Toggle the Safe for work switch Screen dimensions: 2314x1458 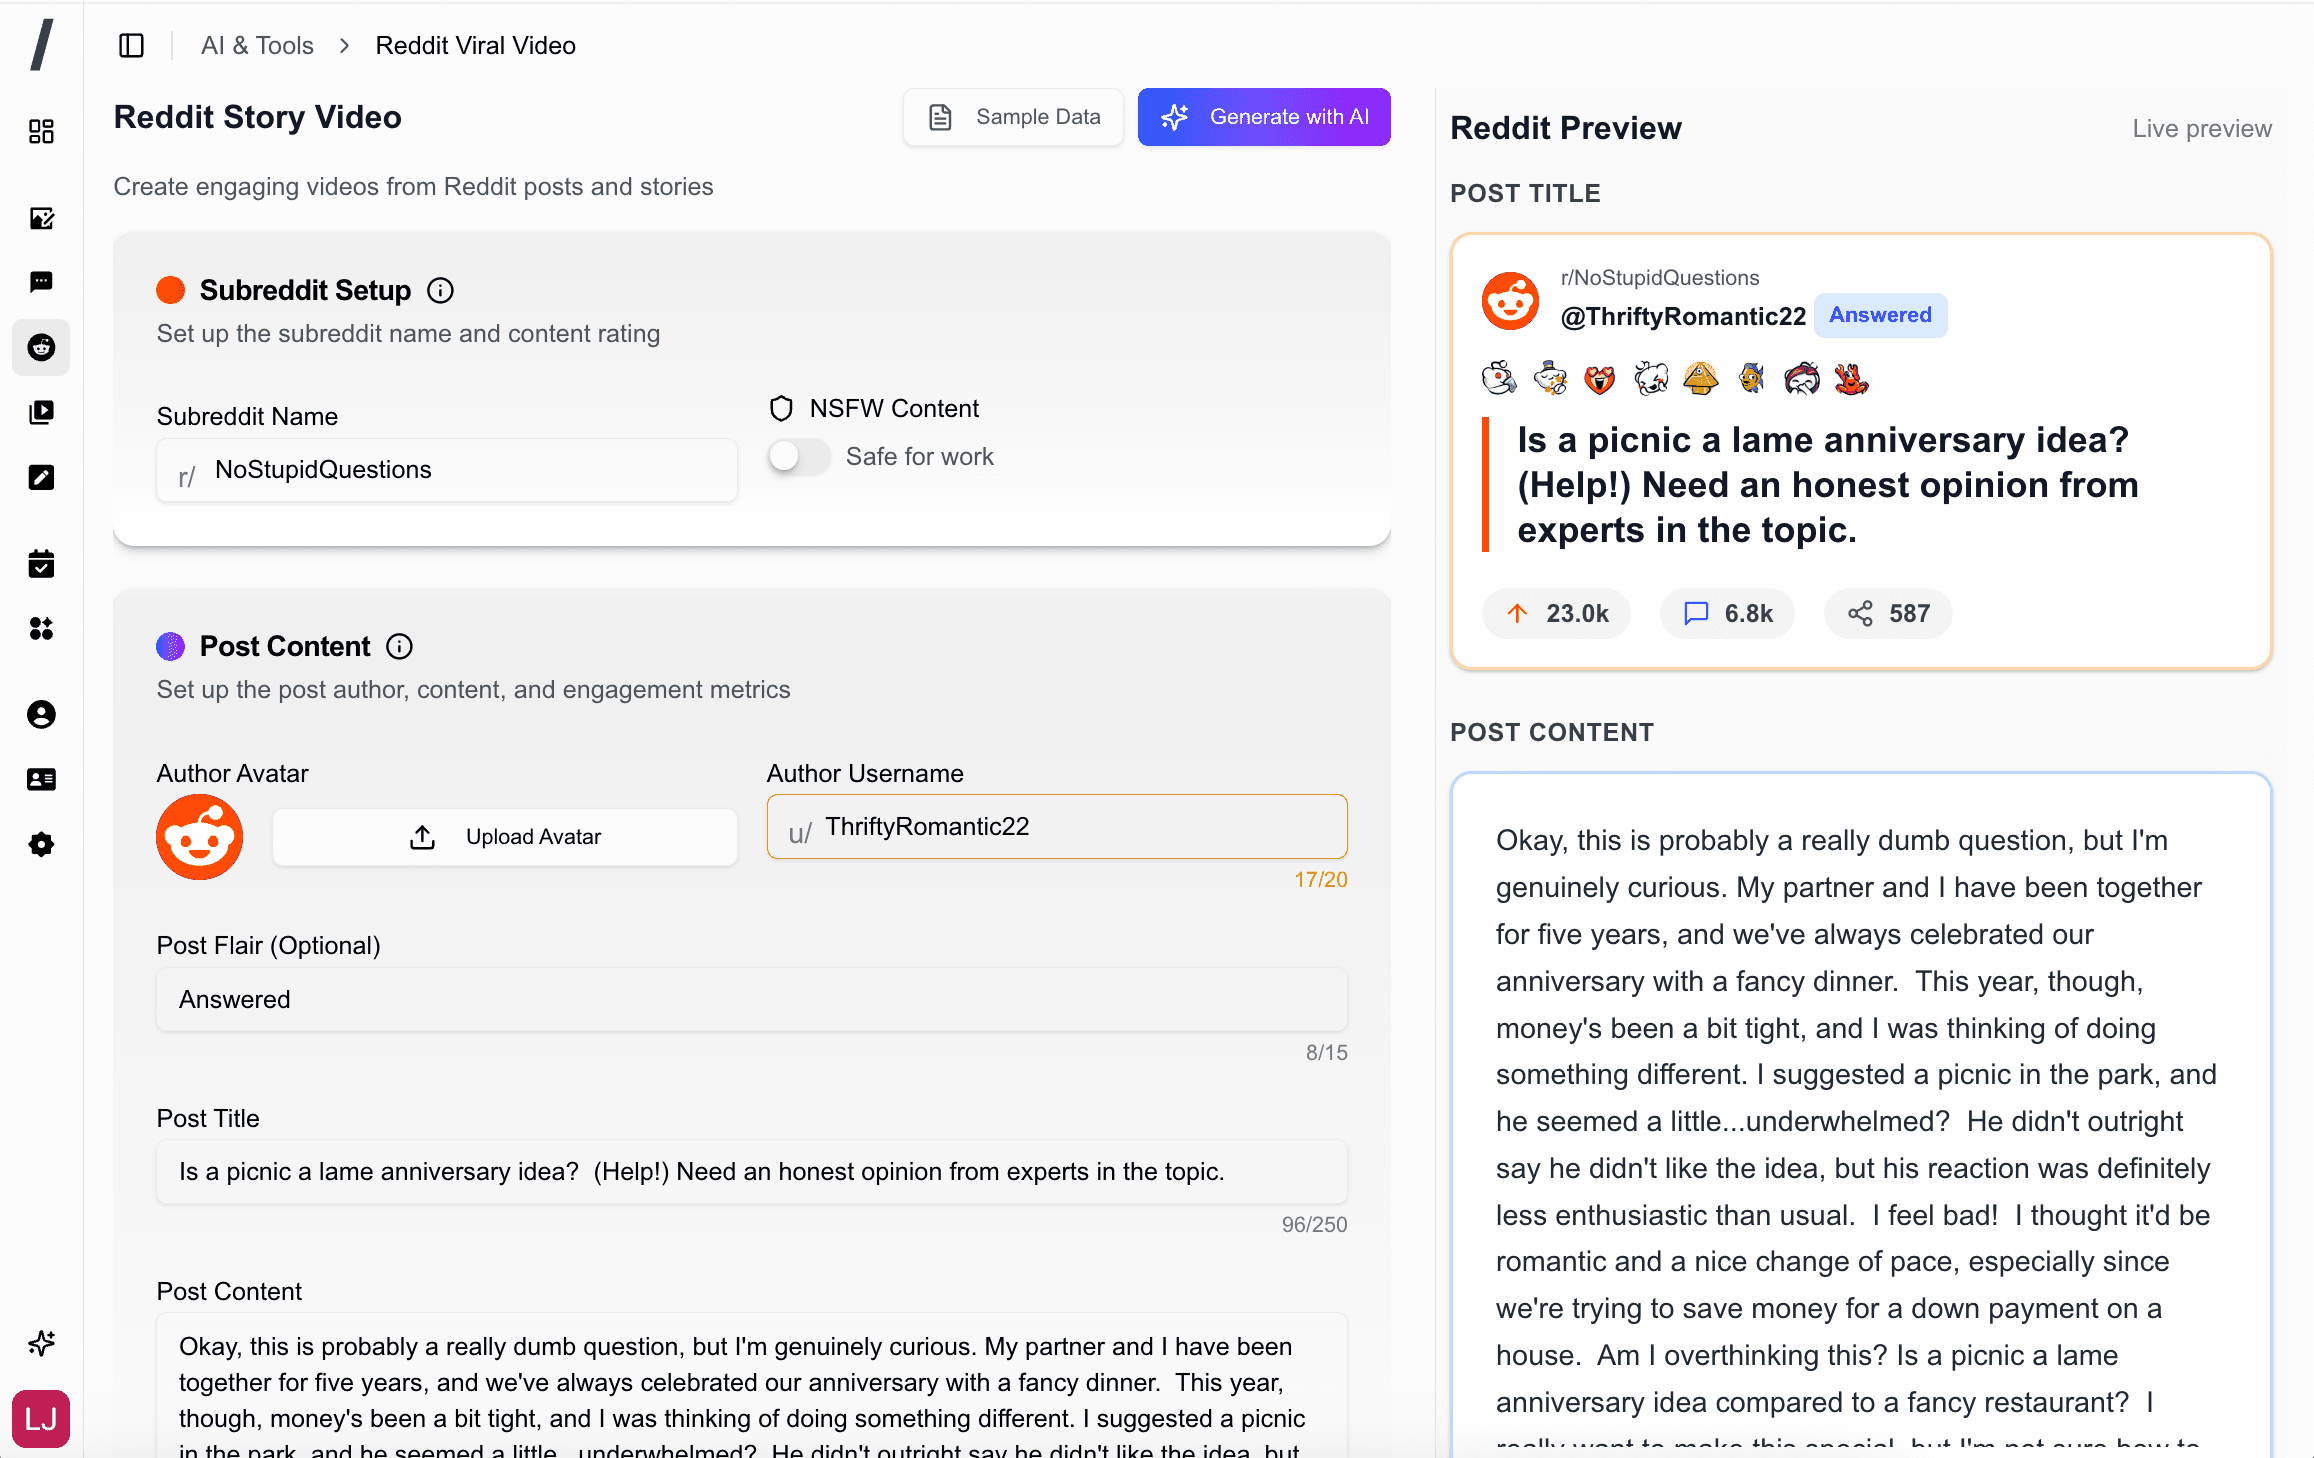pyautogui.click(x=797, y=456)
